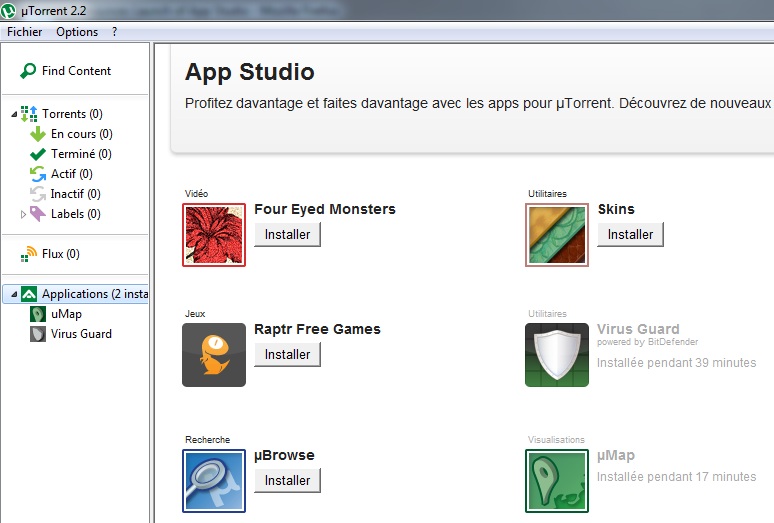
Task: Install the Four Eyed Monsters app
Action: click(287, 234)
